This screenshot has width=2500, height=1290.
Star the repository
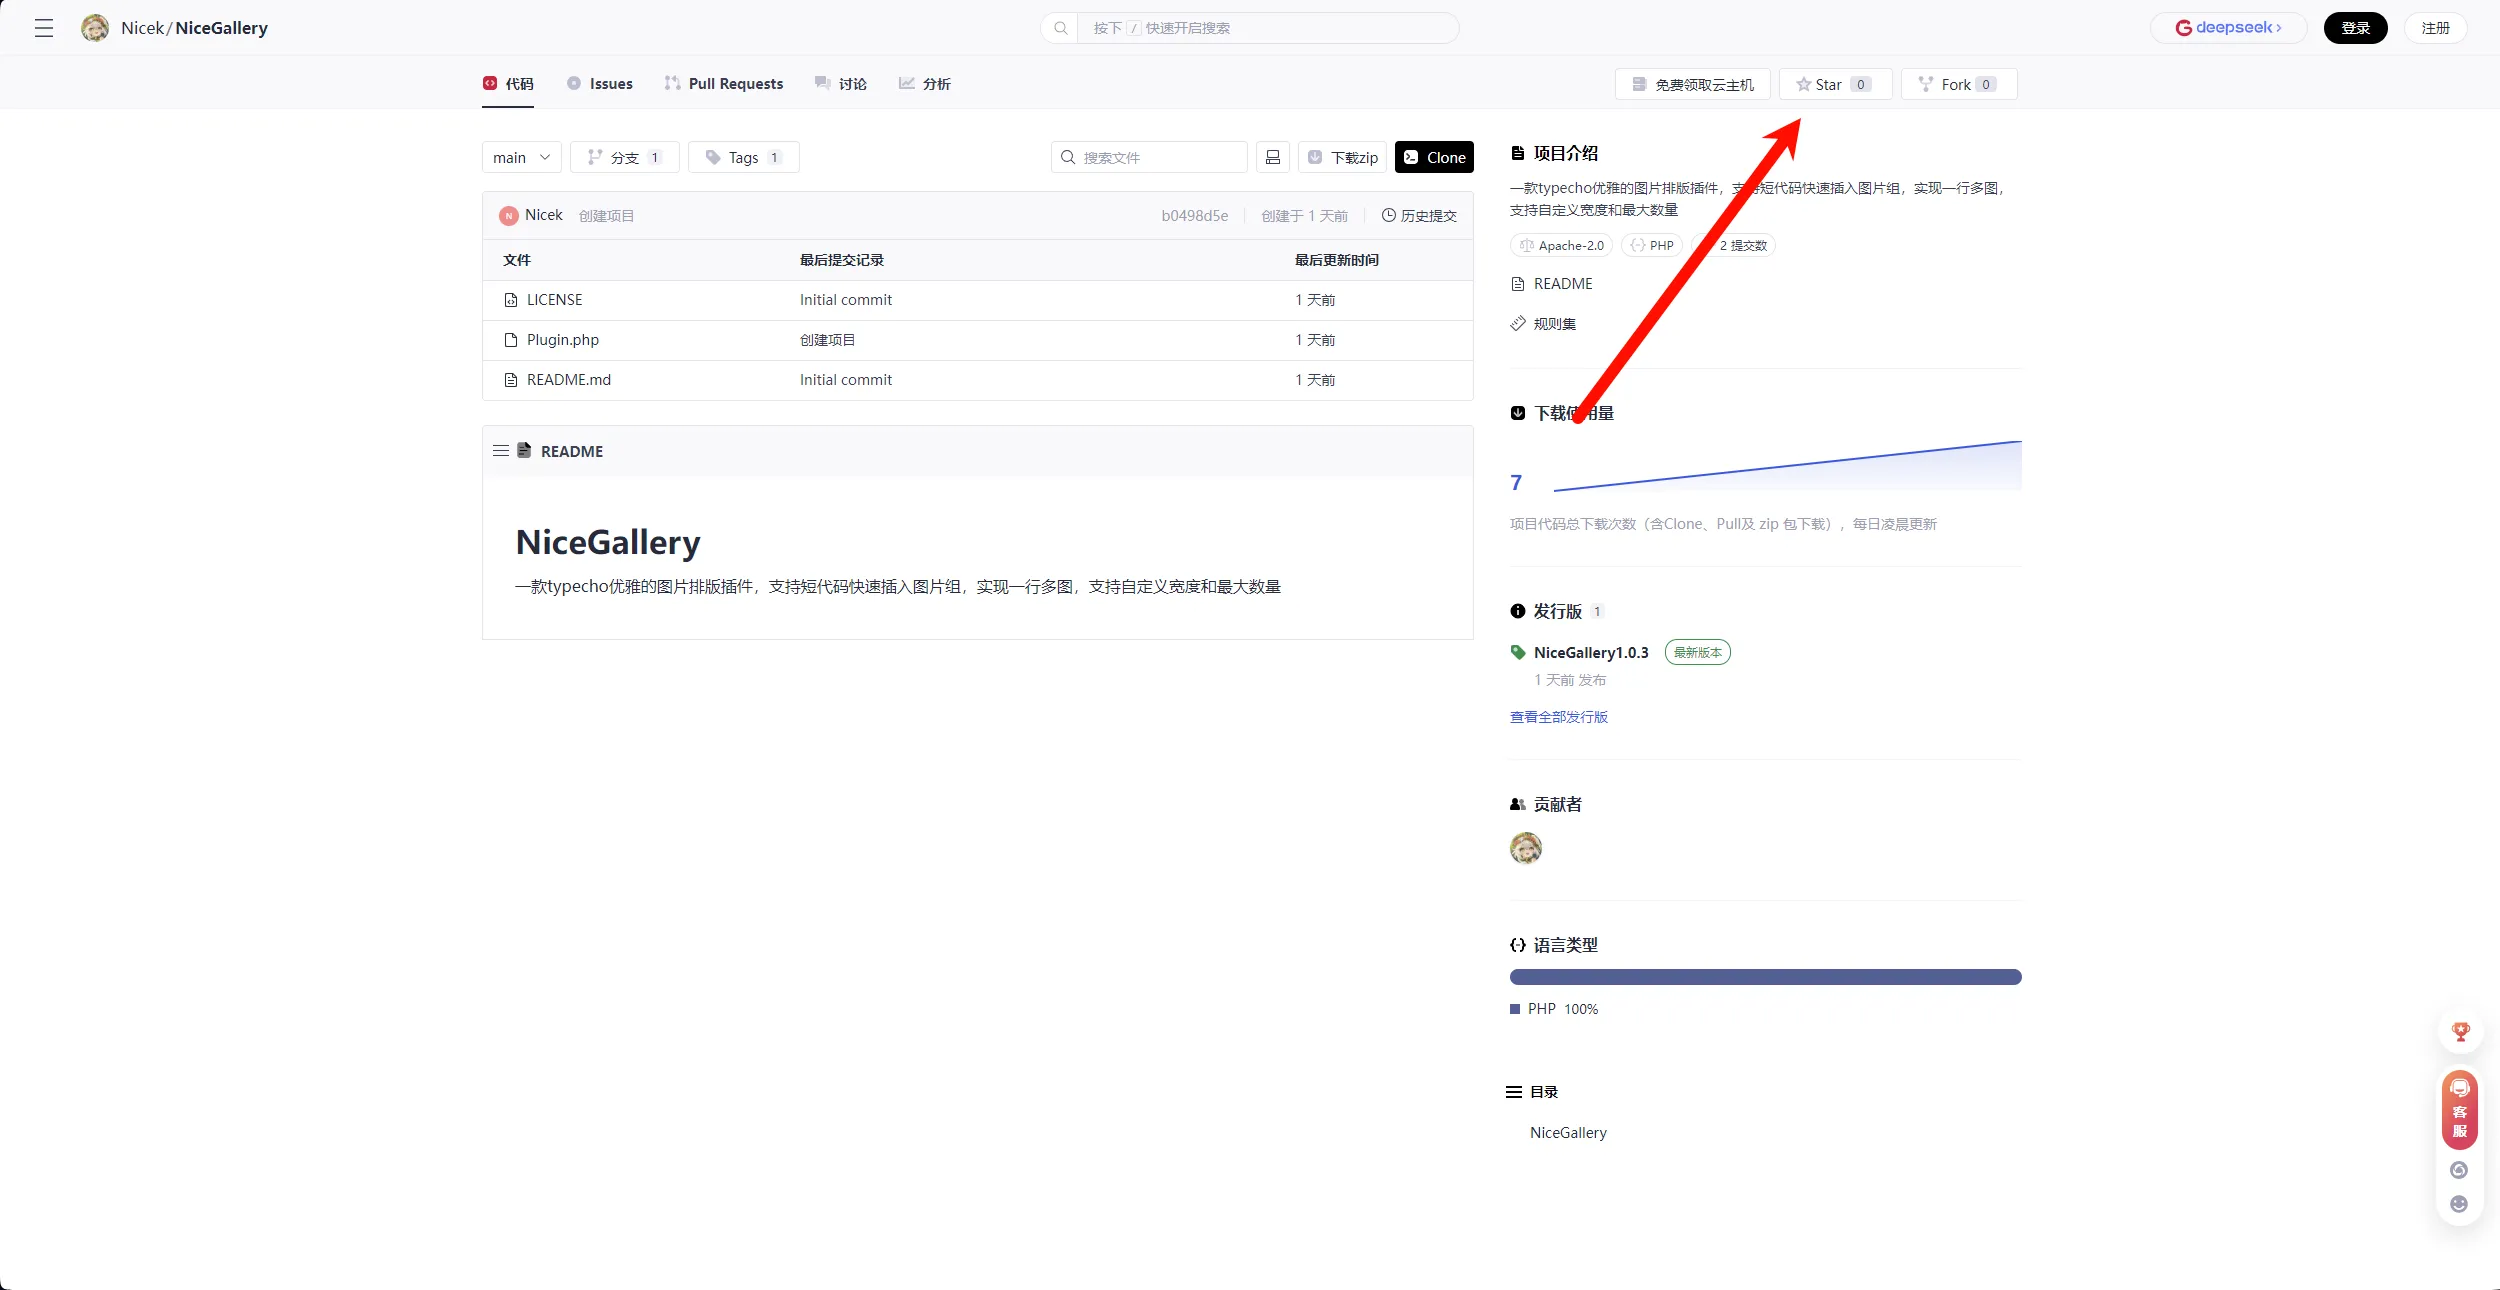(1835, 85)
